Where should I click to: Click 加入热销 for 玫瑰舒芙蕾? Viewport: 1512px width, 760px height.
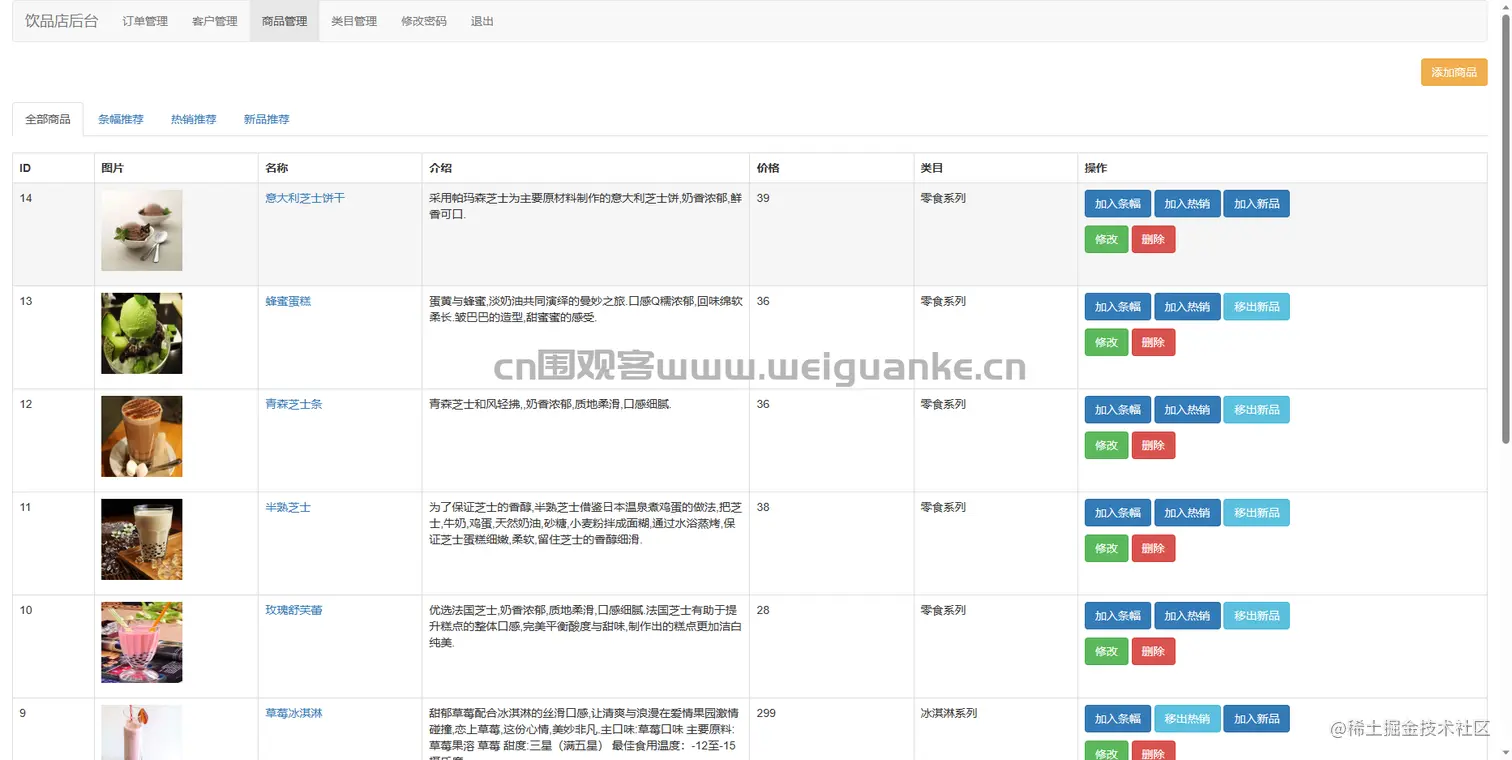[1187, 616]
